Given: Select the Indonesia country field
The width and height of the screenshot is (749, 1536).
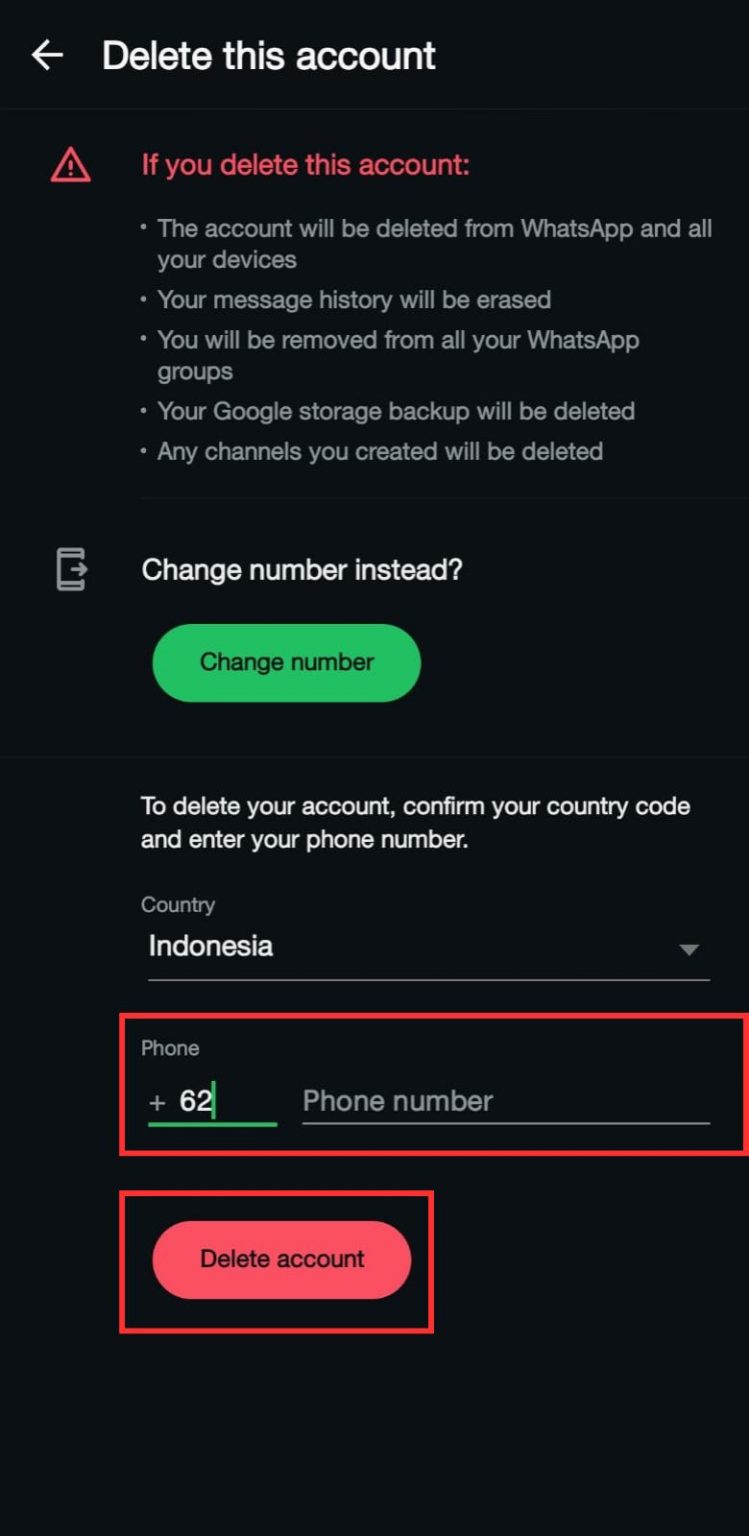Looking at the screenshot, I should coord(429,947).
